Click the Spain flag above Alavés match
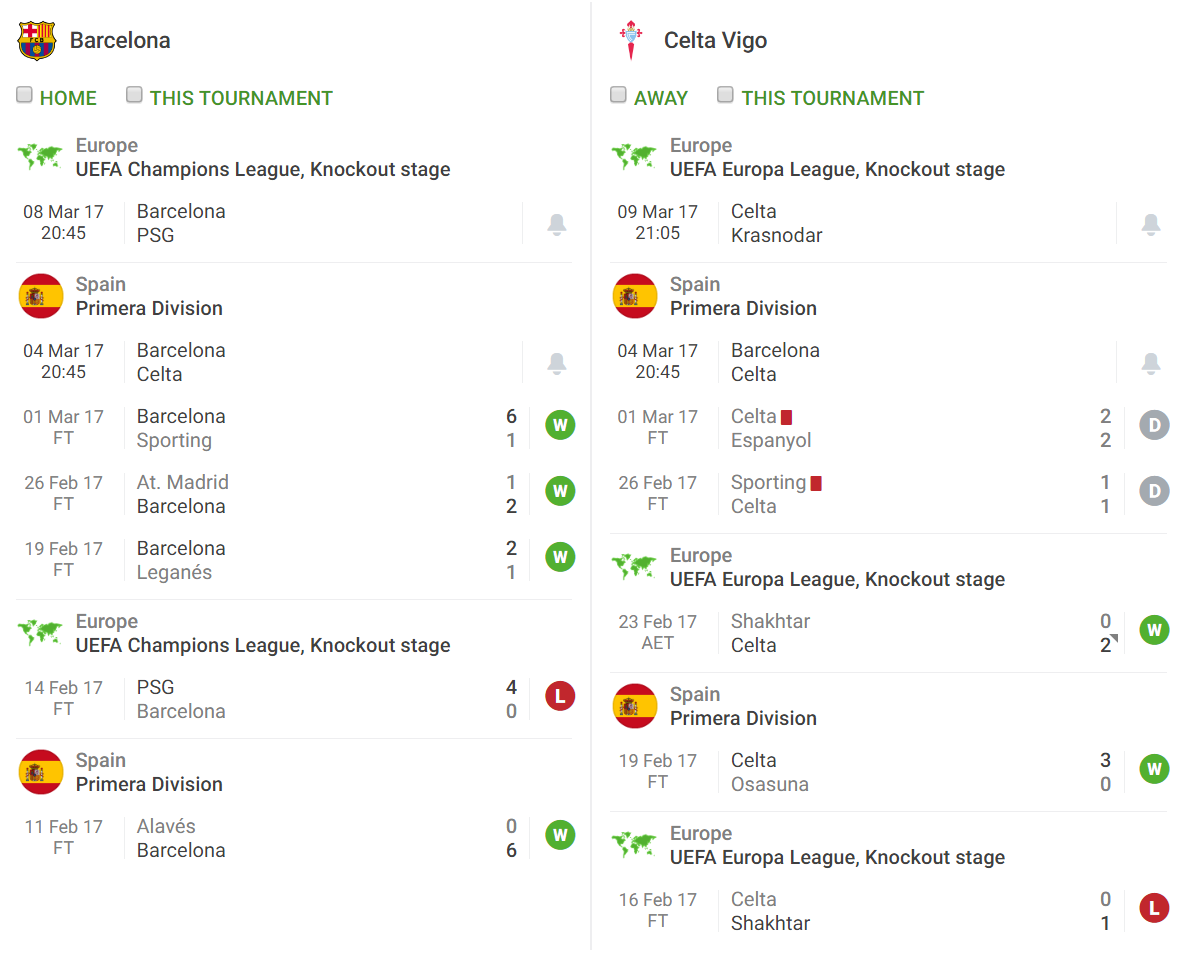 point(41,772)
